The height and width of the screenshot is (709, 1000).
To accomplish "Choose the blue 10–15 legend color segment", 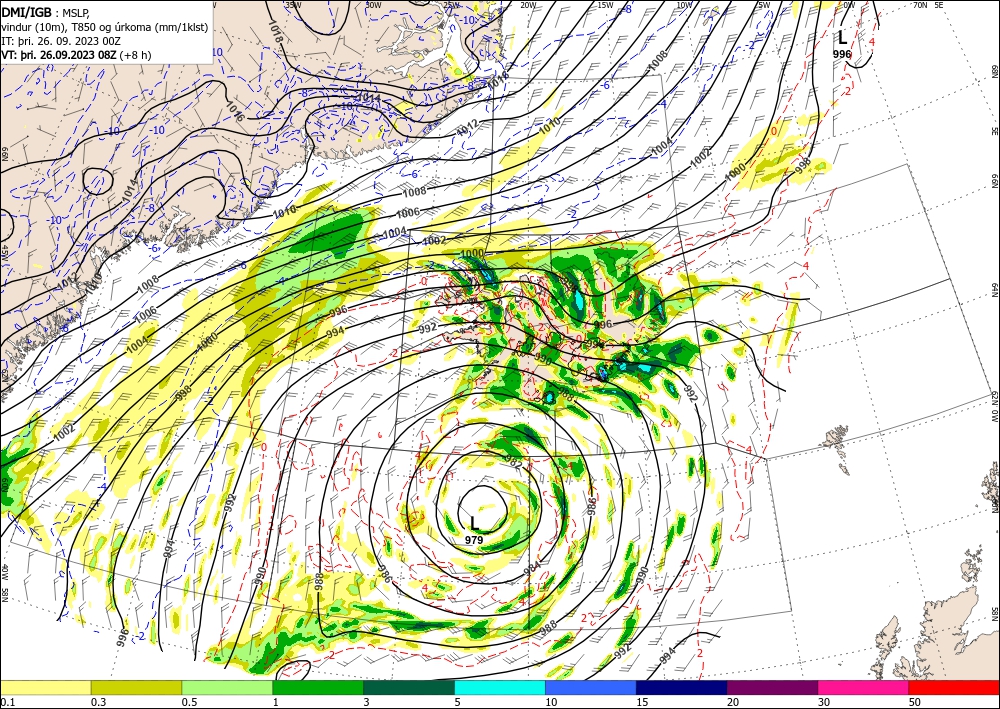I will (x=591, y=687).
